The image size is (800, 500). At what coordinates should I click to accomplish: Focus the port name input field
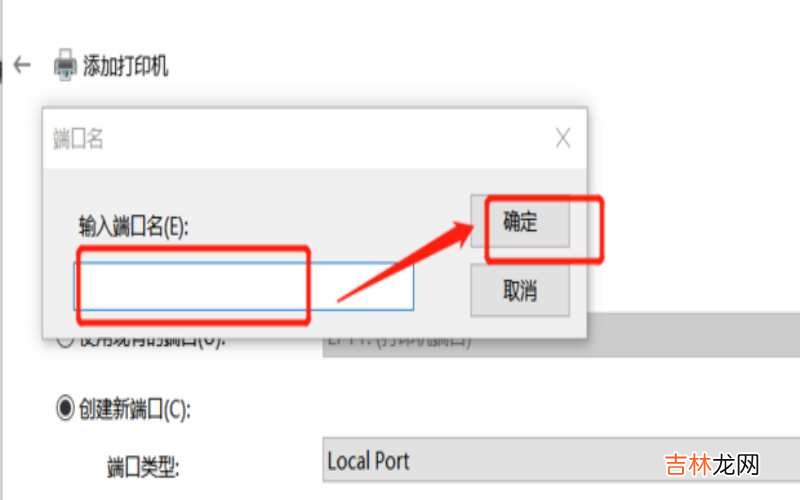click(244, 286)
